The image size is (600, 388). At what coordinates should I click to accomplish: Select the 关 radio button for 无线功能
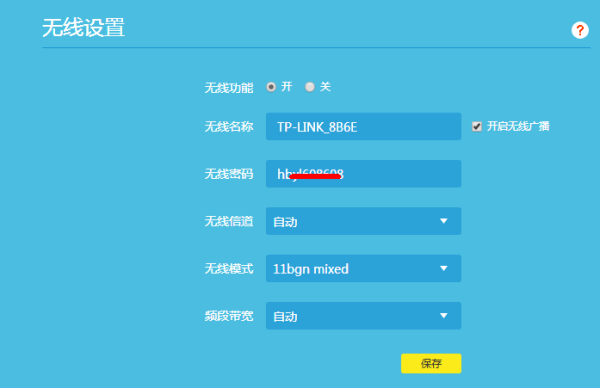click(x=310, y=87)
